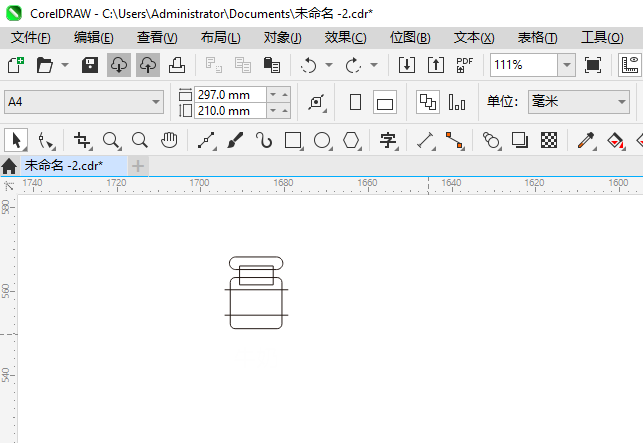Select the Crop tool
643x443 pixels.
(83, 140)
